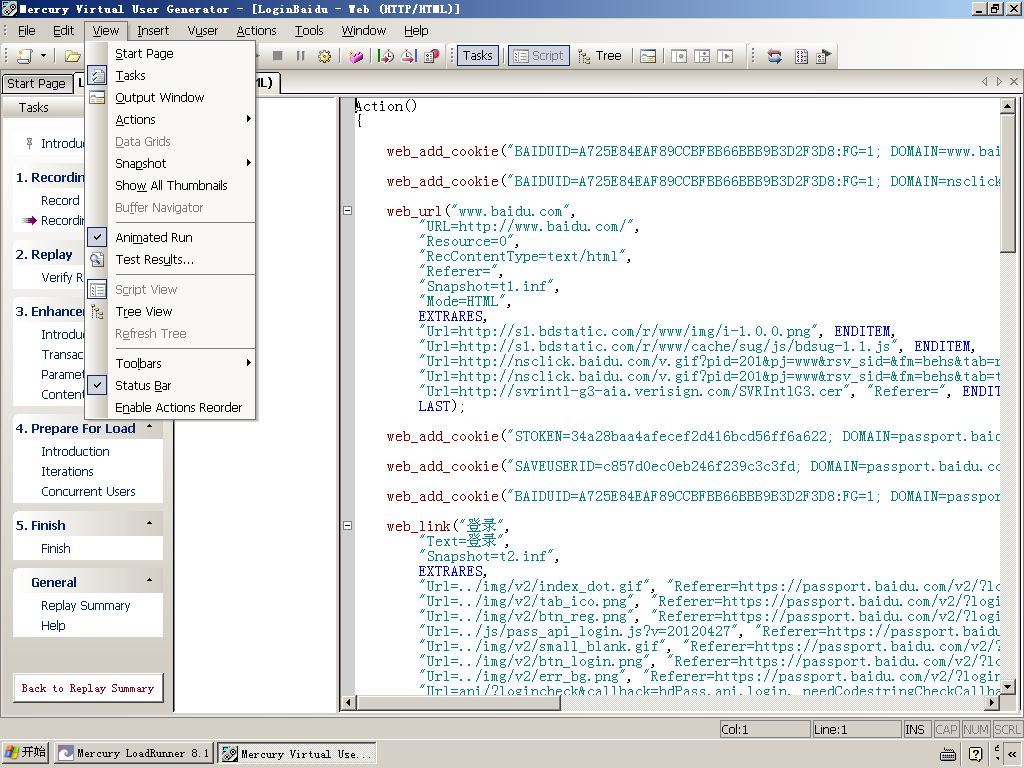Open run-time settings via the gear icon
This screenshot has height=768, width=1024.
[324, 56]
